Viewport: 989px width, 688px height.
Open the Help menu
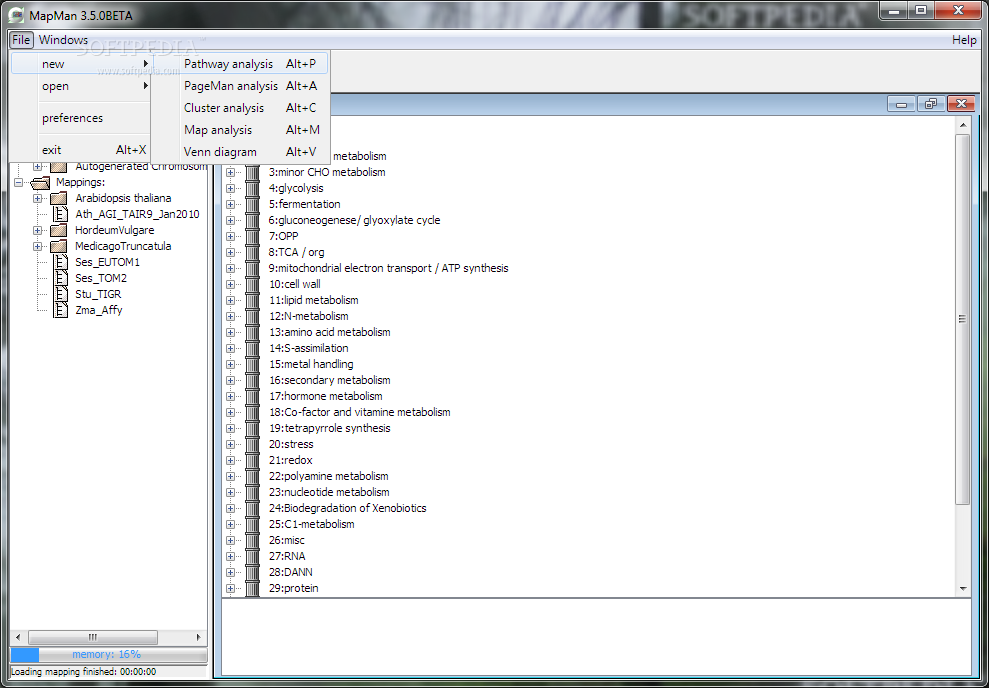coord(964,40)
